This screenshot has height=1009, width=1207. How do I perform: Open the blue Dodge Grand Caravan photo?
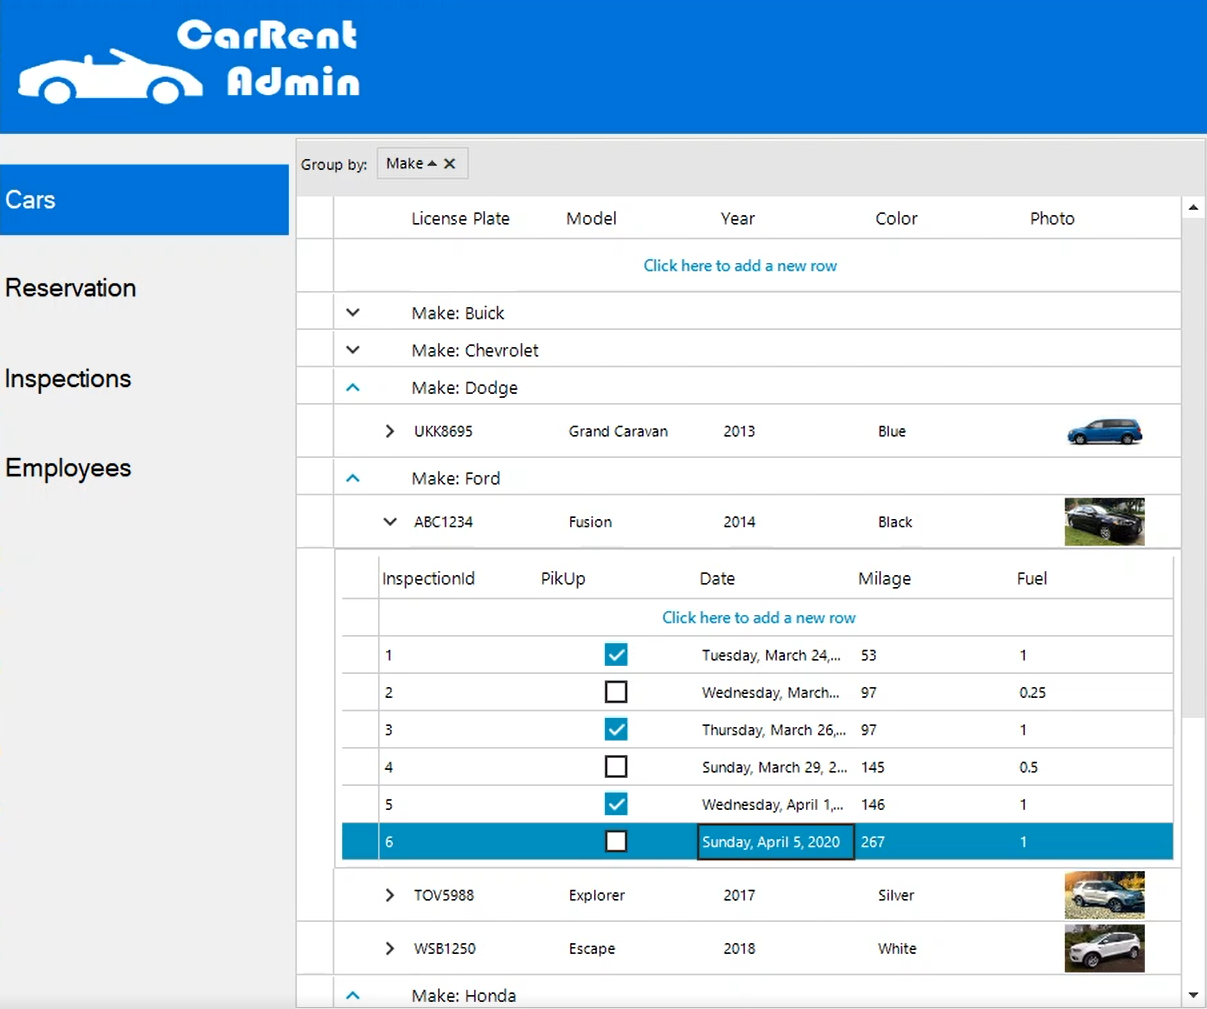[x=1104, y=432]
